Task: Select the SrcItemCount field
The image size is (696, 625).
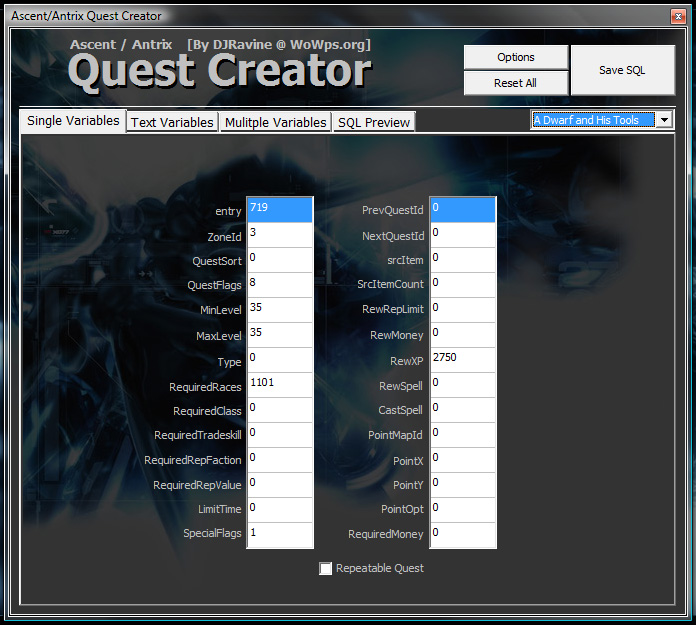Action: pyautogui.click(x=463, y=285)
